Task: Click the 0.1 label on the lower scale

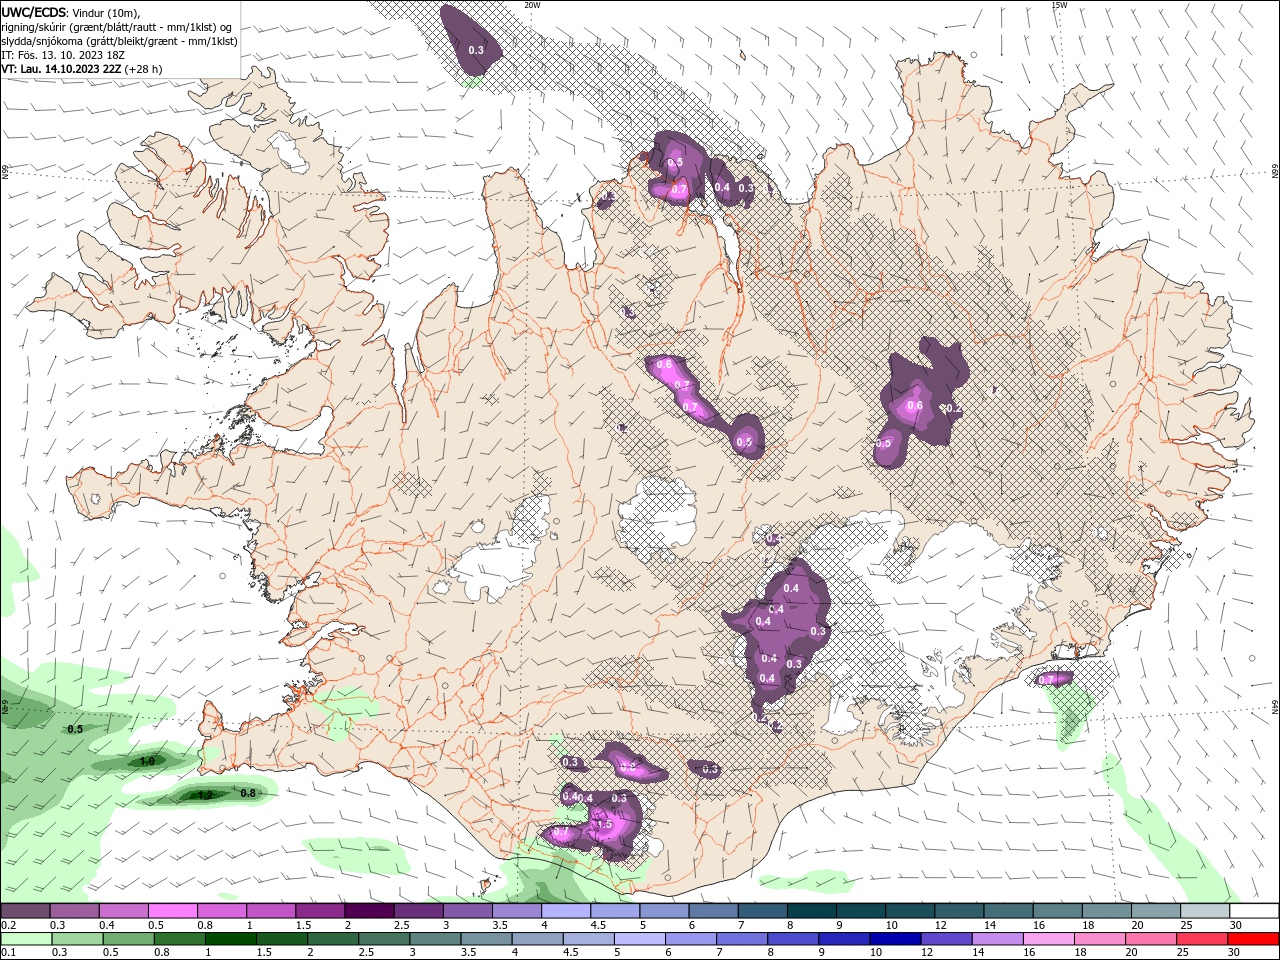Action: (9, 953)
